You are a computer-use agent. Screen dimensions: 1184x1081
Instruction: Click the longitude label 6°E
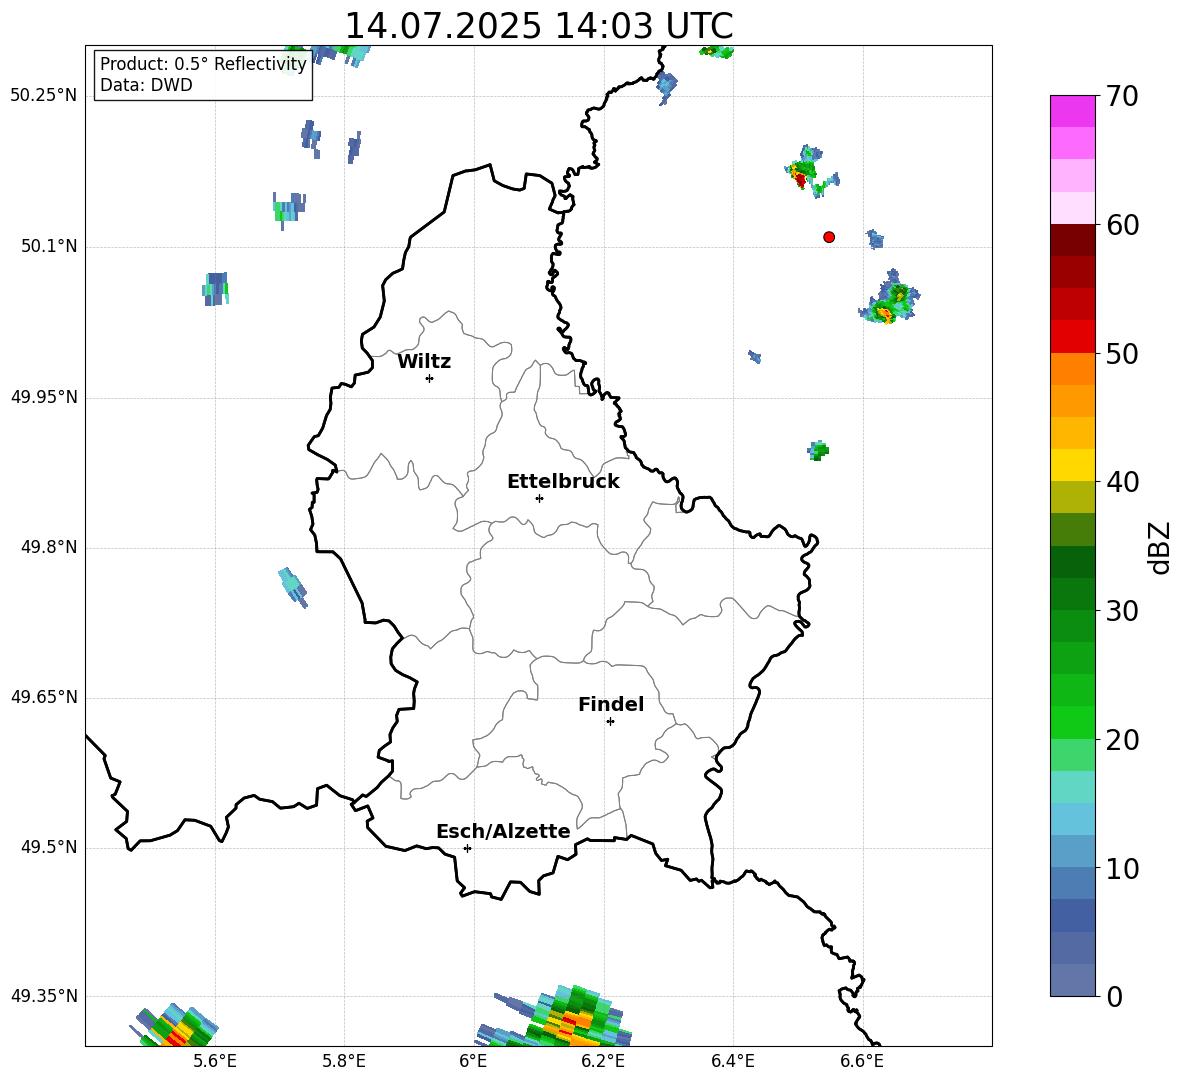click(x=473, y=1061)
